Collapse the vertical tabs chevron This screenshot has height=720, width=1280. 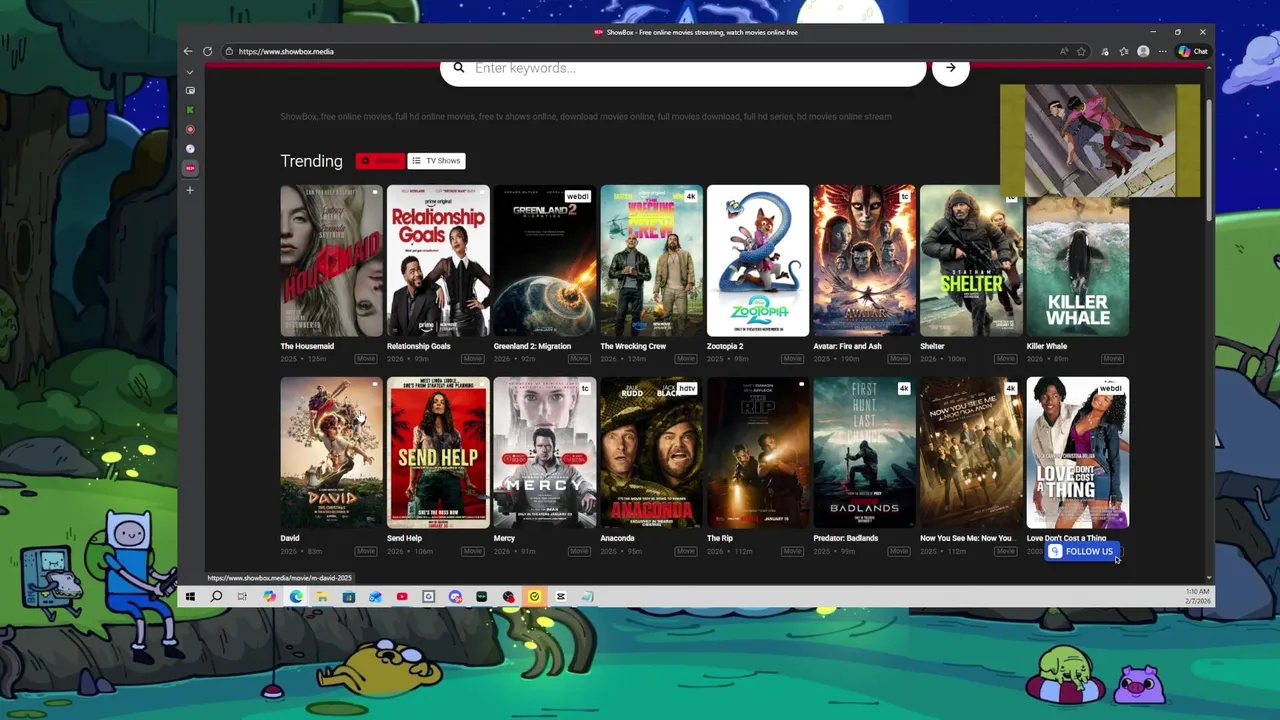coord(190,72)
